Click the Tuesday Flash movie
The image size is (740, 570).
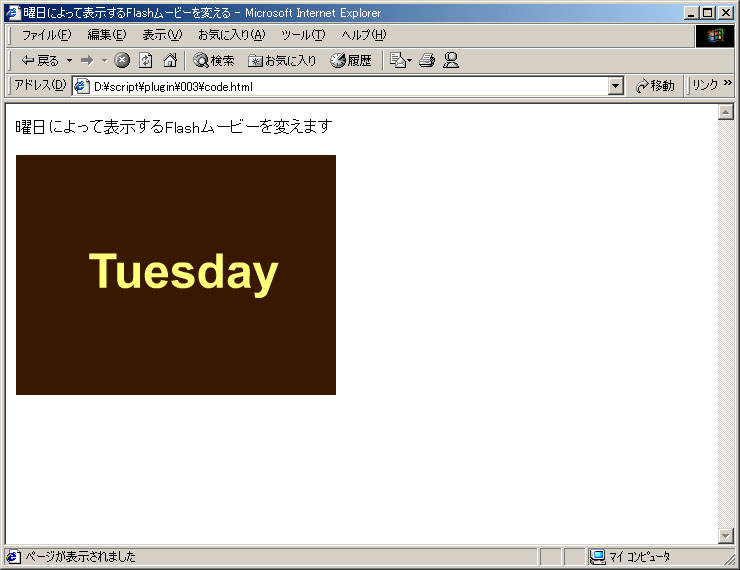pyautogui.click(x=176, y=275)
